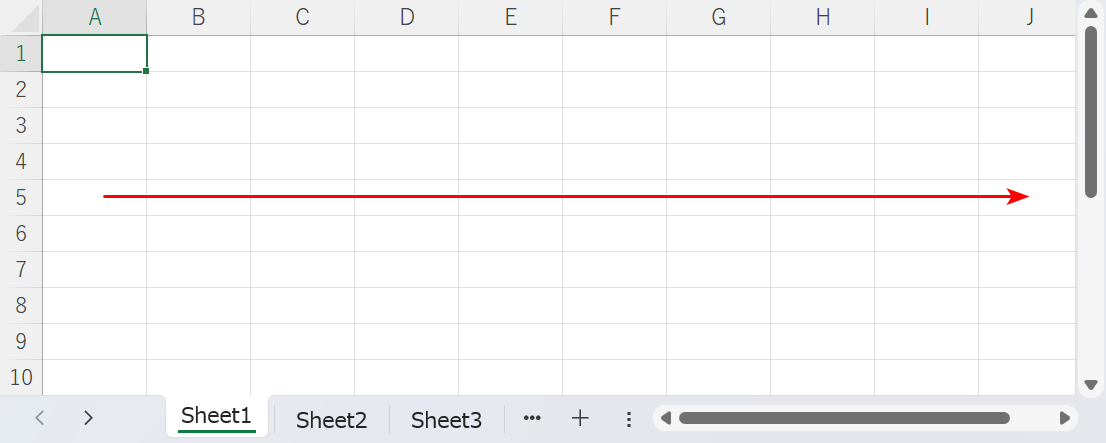The image size is (1106, 443).
Task: Select row 7 header
Action: (22, 269)
